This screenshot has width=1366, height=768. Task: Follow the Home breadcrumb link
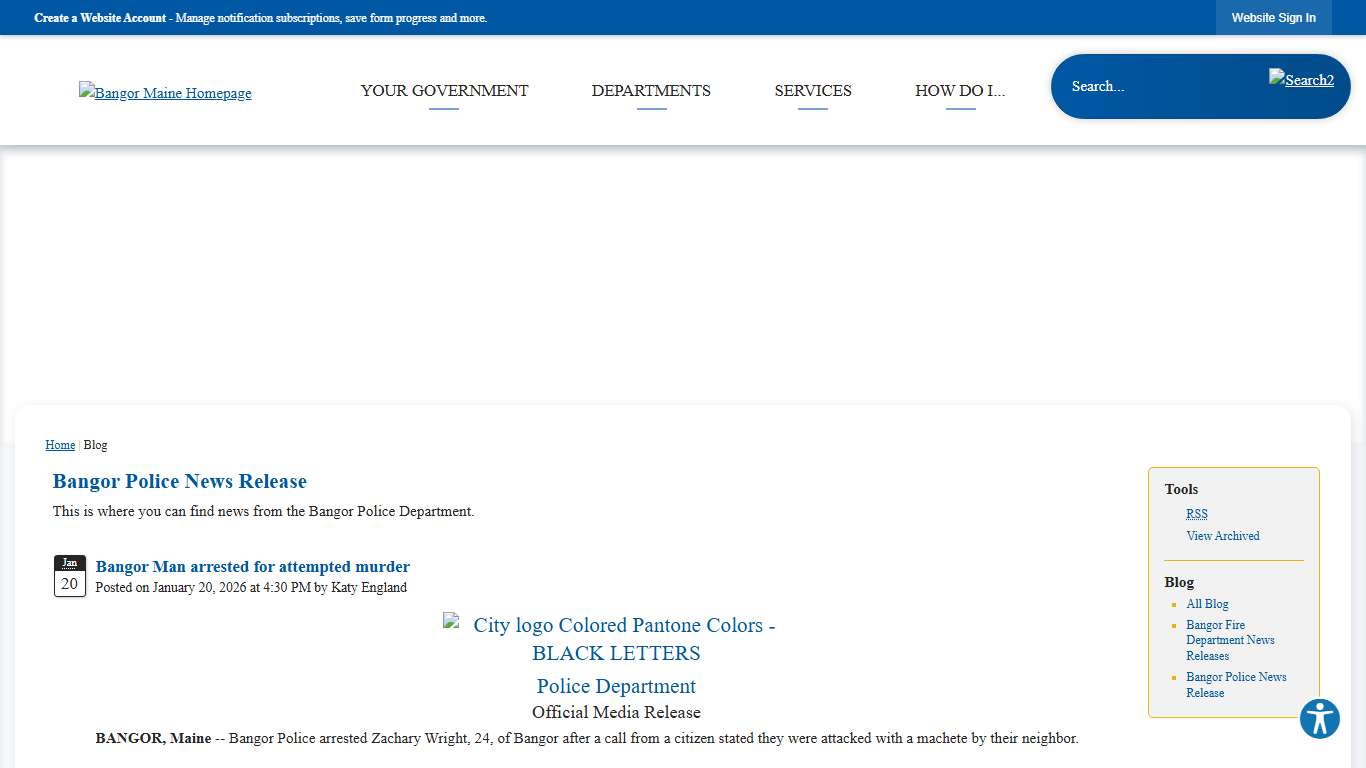point(60,445)
